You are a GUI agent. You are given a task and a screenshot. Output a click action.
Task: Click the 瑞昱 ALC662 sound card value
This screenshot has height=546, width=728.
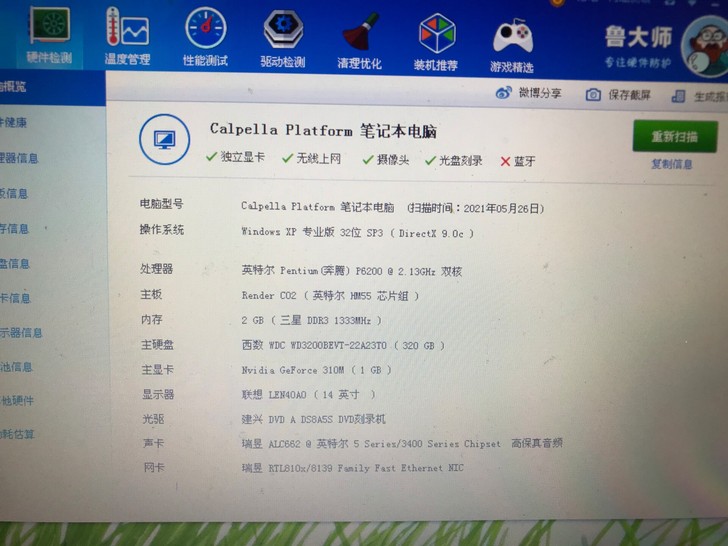click(x=402, y=443)
